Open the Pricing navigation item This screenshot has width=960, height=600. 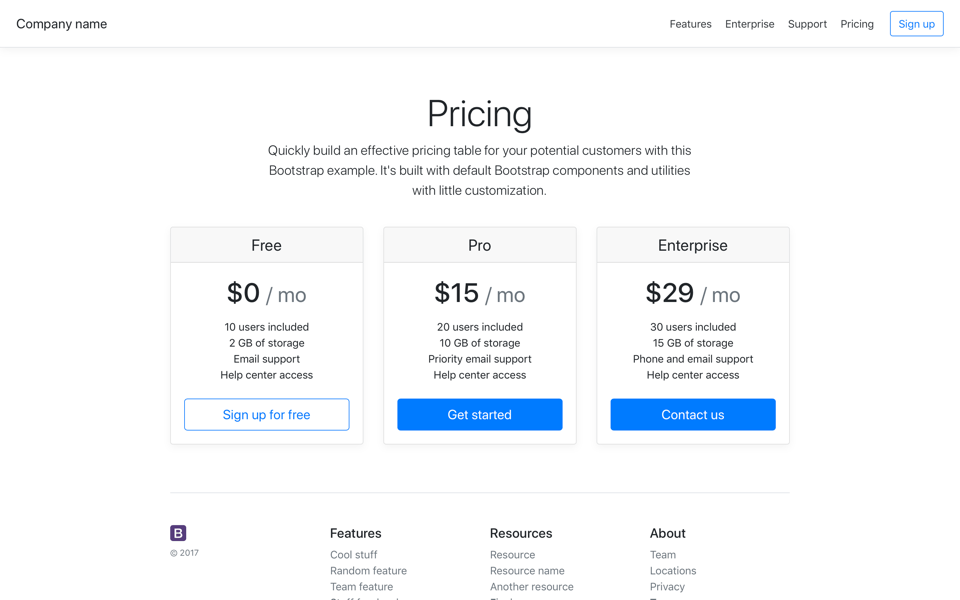click(856, 23)
